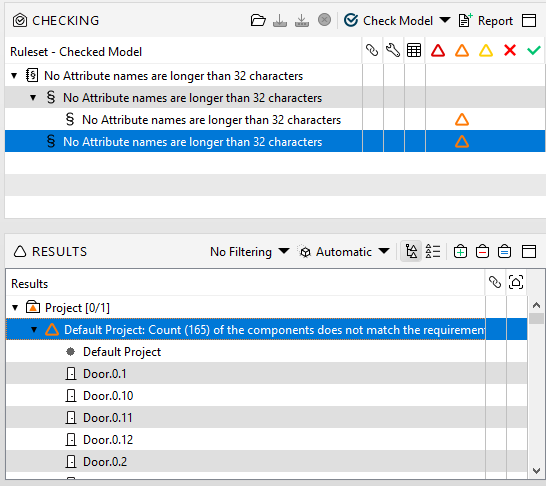This screenshot has height=486, width=546.
Task: Select Door.0.1 in results
Action: point(104,374)
